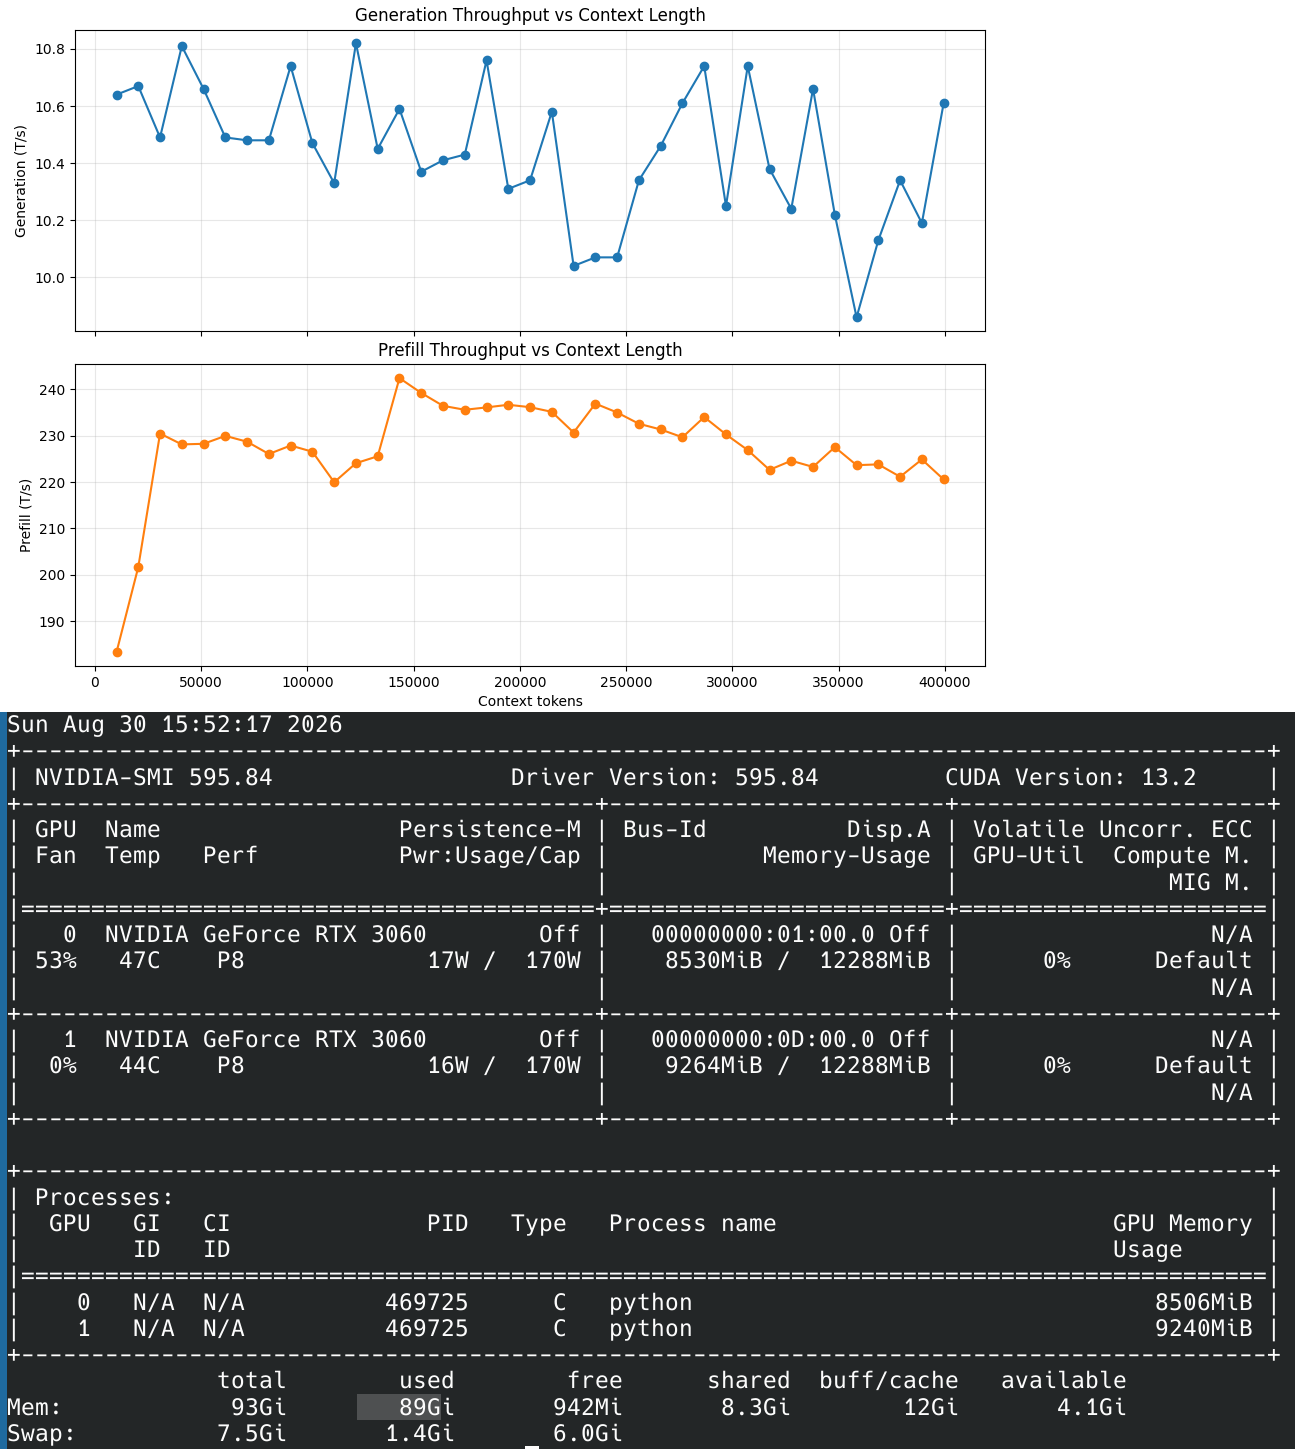Click the process memory value "8506MiB"
The image size is (1295, 1449).
tap(1204, 1303)
